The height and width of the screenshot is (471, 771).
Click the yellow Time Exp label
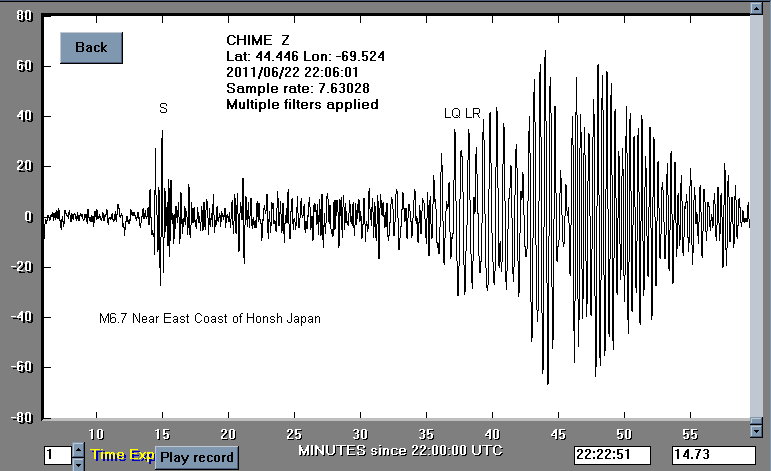[122, 455]
